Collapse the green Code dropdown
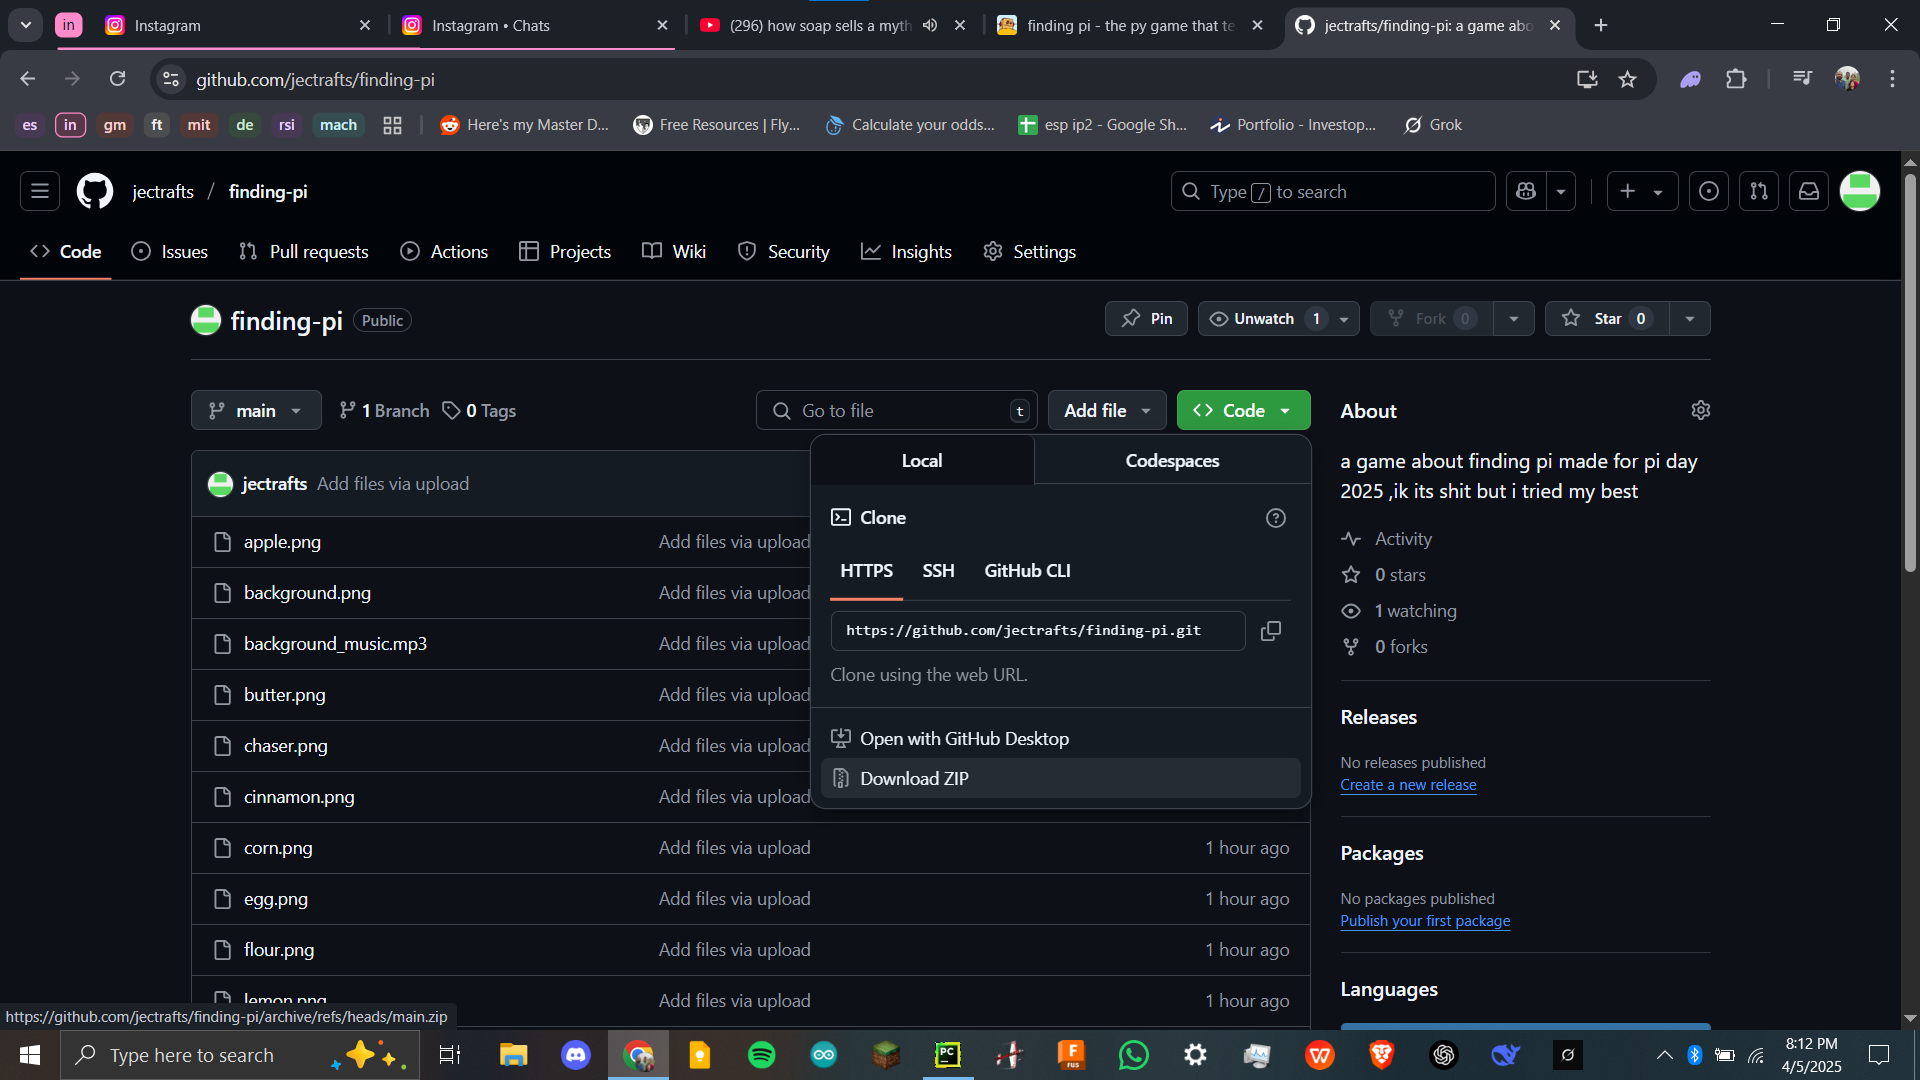 pos(1243,410)
